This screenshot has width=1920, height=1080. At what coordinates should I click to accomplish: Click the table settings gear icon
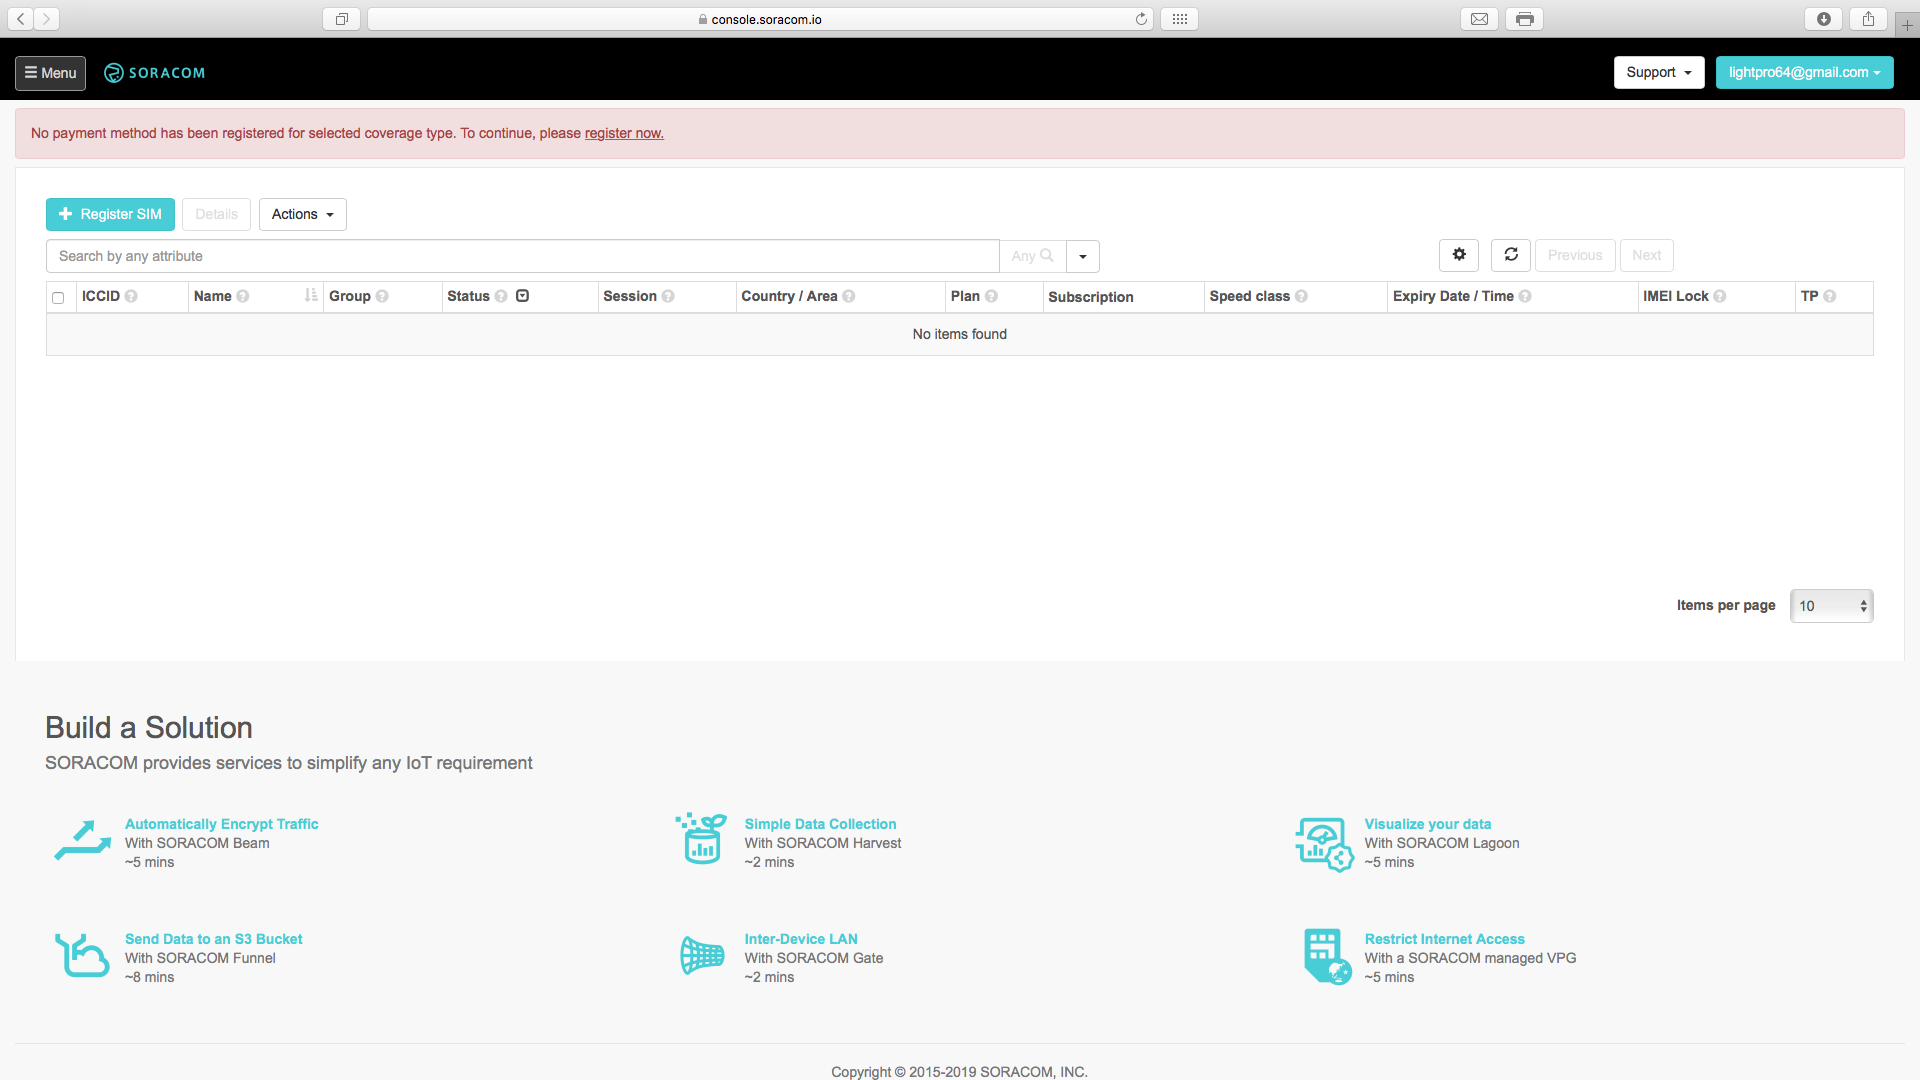pyautogui.click(x=1459, y=255)
